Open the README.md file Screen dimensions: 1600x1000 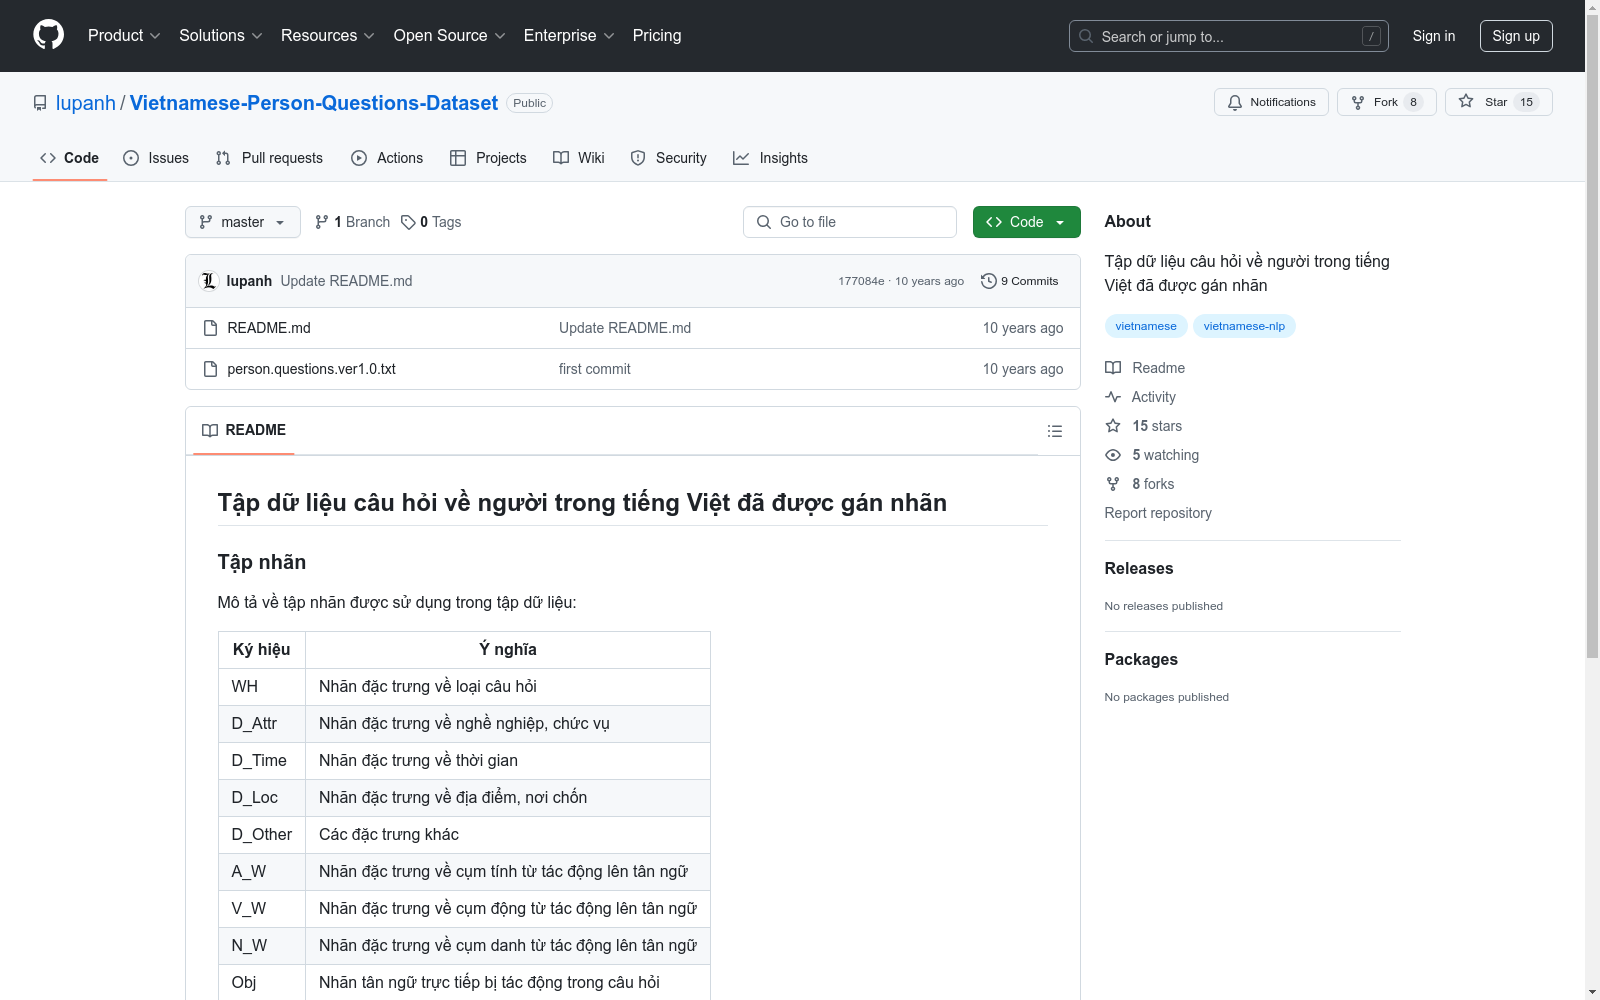pos(269,328)
